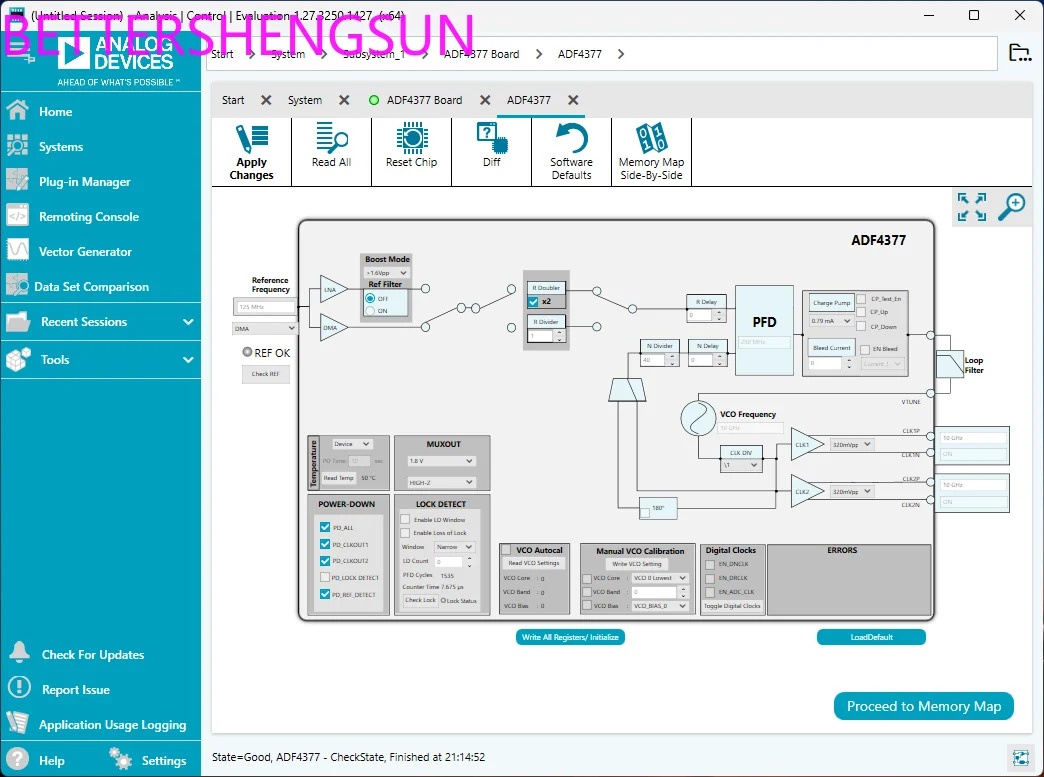Image resolution: width=1044 pixels, height=777 pixels.
Task: Switch to the Start tab
Action: (233, 100)
